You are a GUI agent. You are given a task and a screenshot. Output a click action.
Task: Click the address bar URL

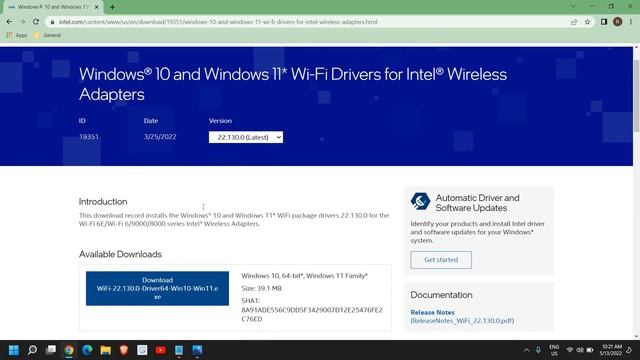[218, 22]
